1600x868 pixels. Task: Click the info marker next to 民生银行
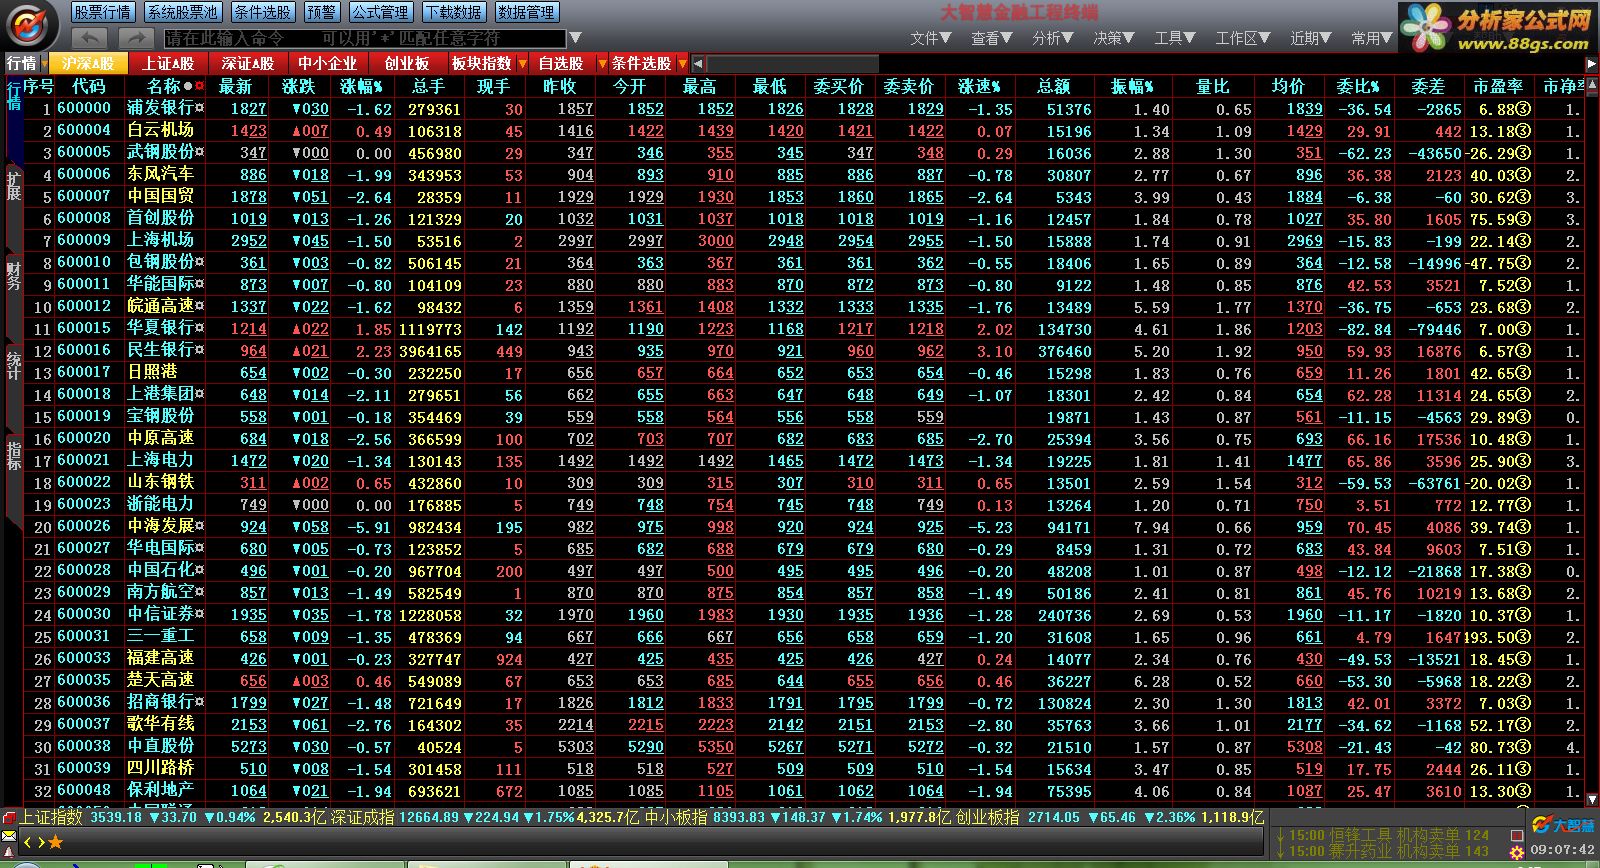coord(200,351)
